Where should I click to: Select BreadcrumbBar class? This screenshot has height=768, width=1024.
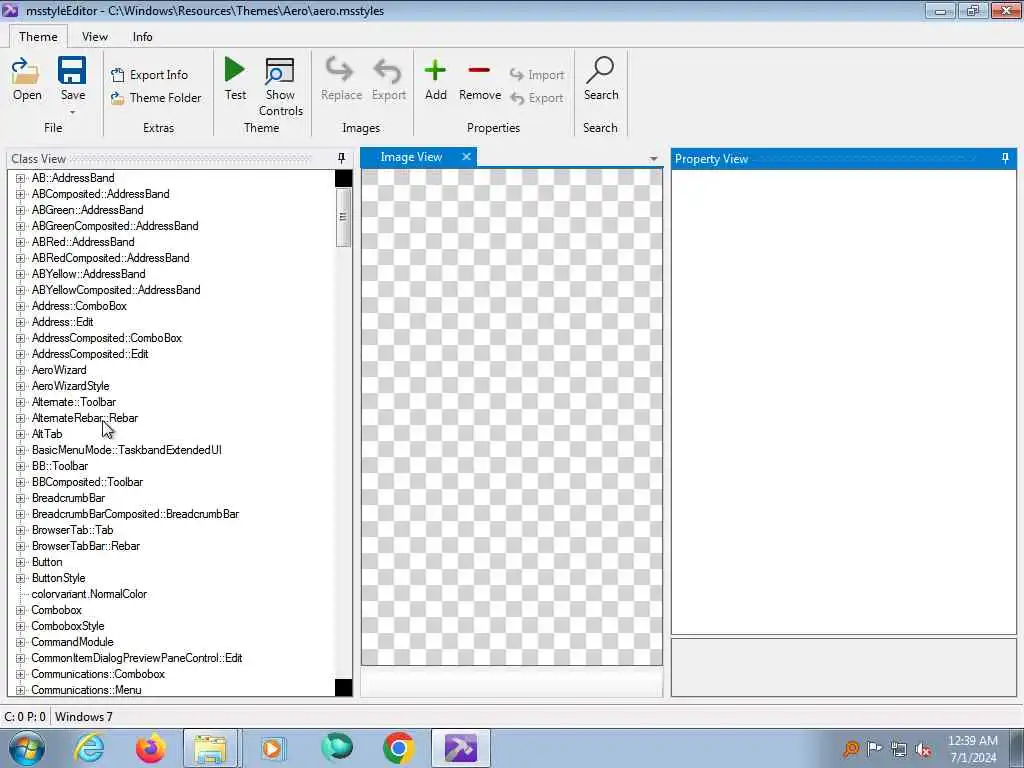tap(68, 498)
